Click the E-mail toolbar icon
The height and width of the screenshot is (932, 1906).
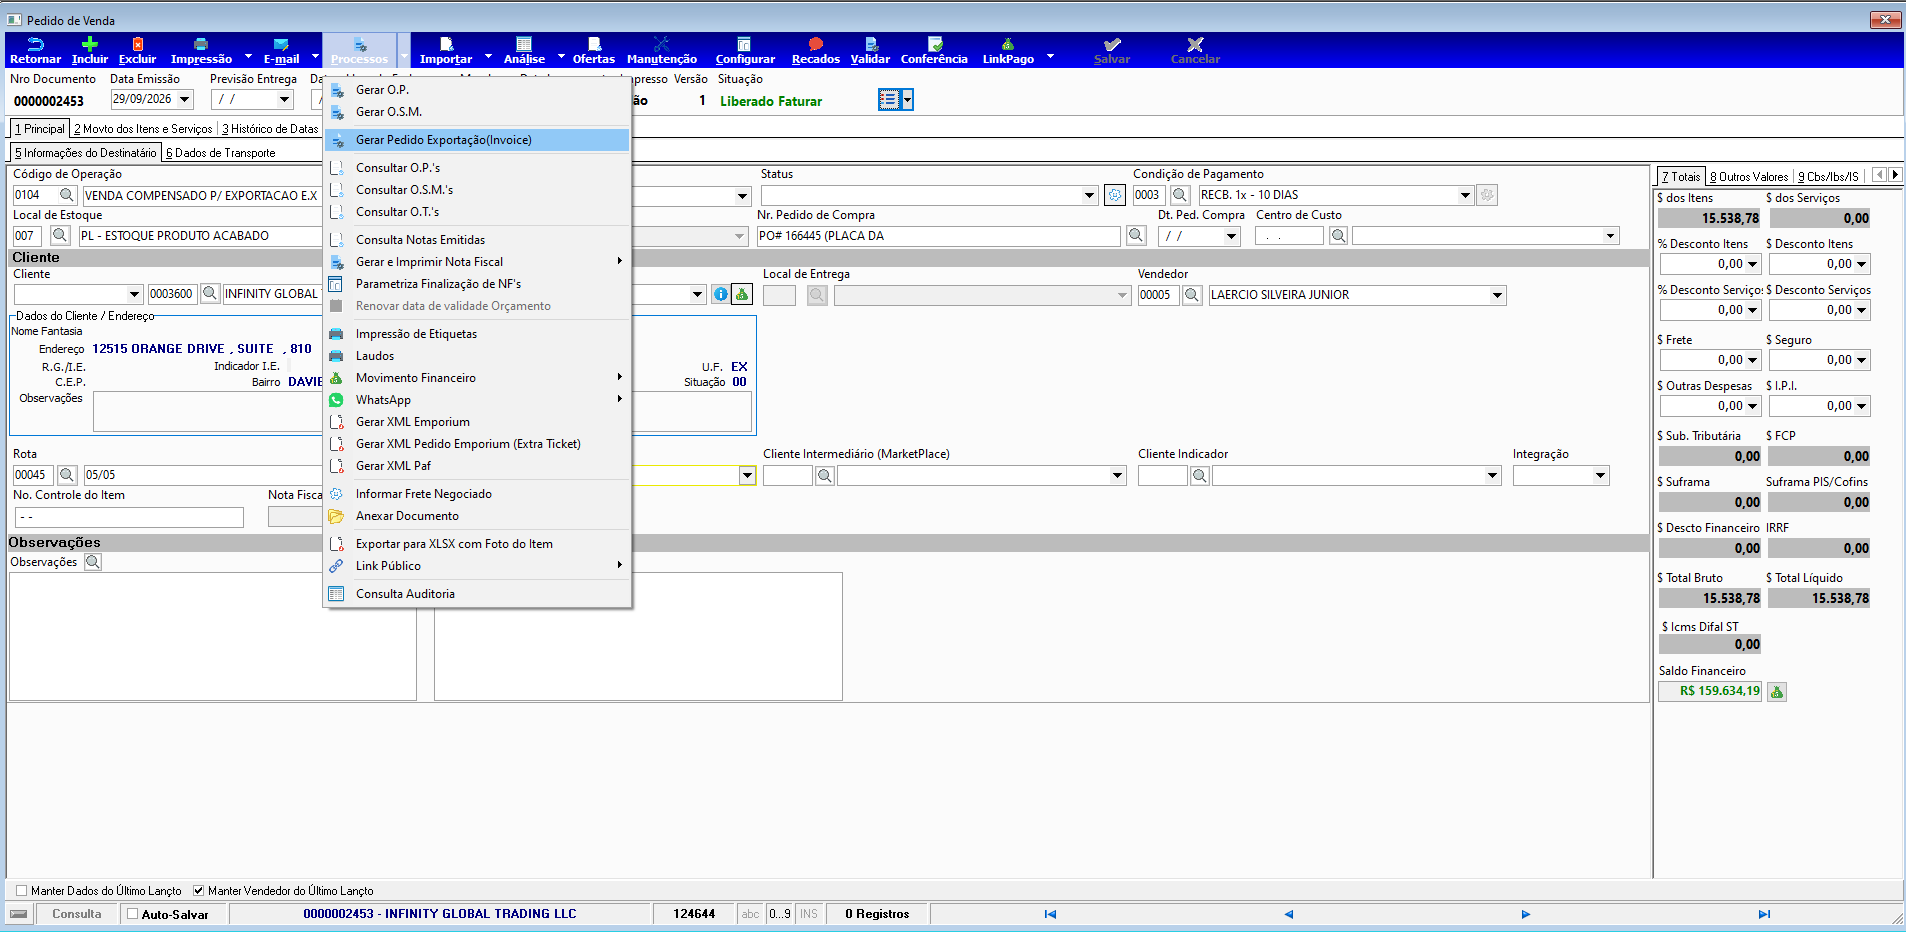tap(281, 44)
